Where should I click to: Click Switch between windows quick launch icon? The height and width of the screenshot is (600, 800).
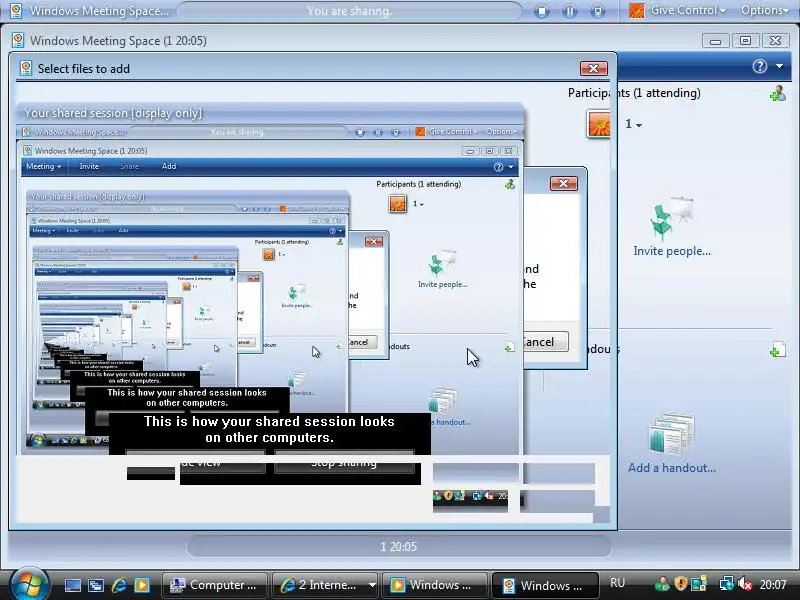pyautogui.click(x=96, y=586)
